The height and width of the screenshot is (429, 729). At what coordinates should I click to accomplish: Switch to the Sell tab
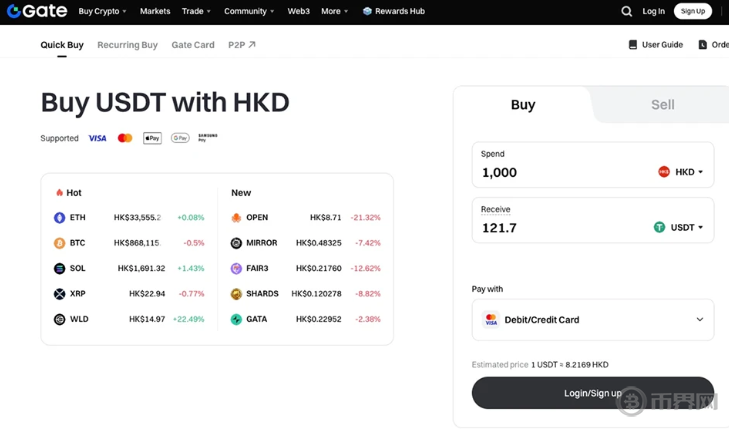(662, 105)
